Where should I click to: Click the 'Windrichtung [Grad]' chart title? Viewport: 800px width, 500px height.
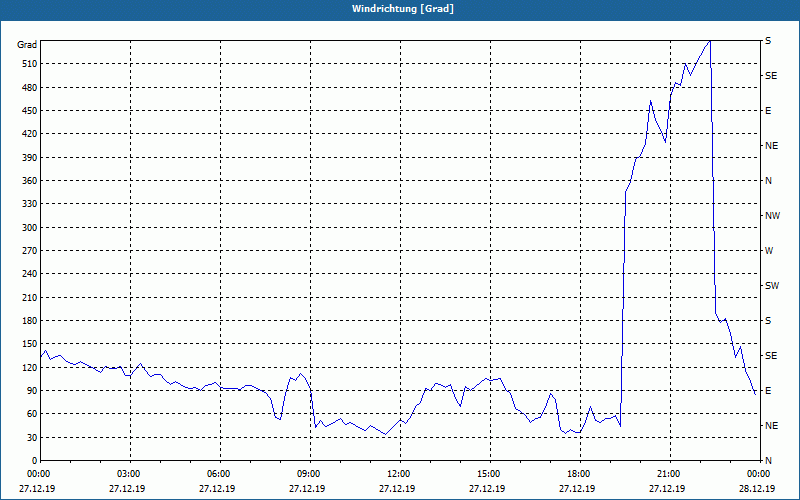[x=403, y=9]
